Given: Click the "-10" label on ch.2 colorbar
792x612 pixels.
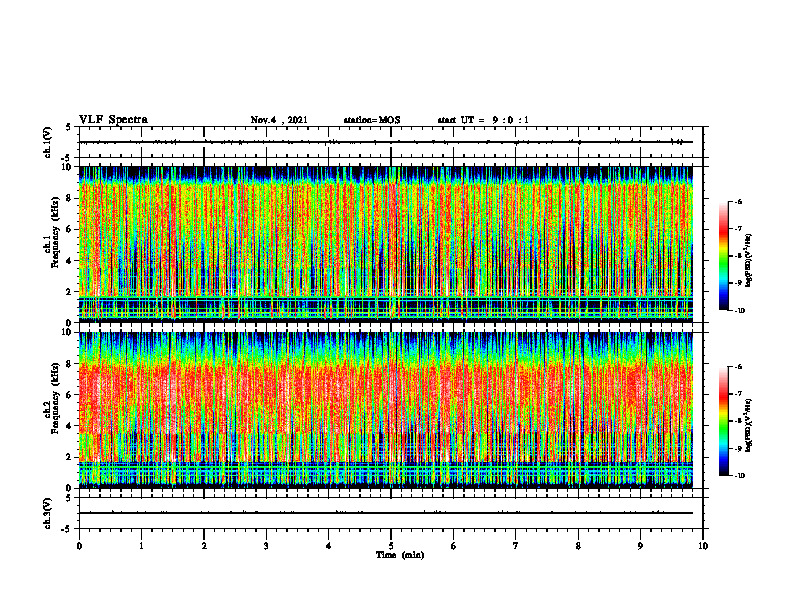Looking at the screenshot, I should click(x=740, y=476).
